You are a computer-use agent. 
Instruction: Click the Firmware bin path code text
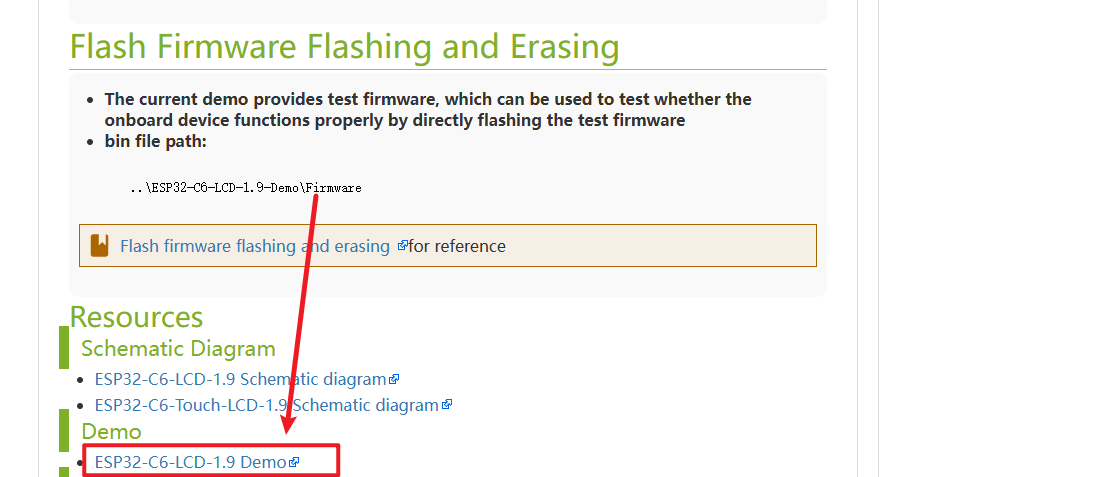coord(245,188)
